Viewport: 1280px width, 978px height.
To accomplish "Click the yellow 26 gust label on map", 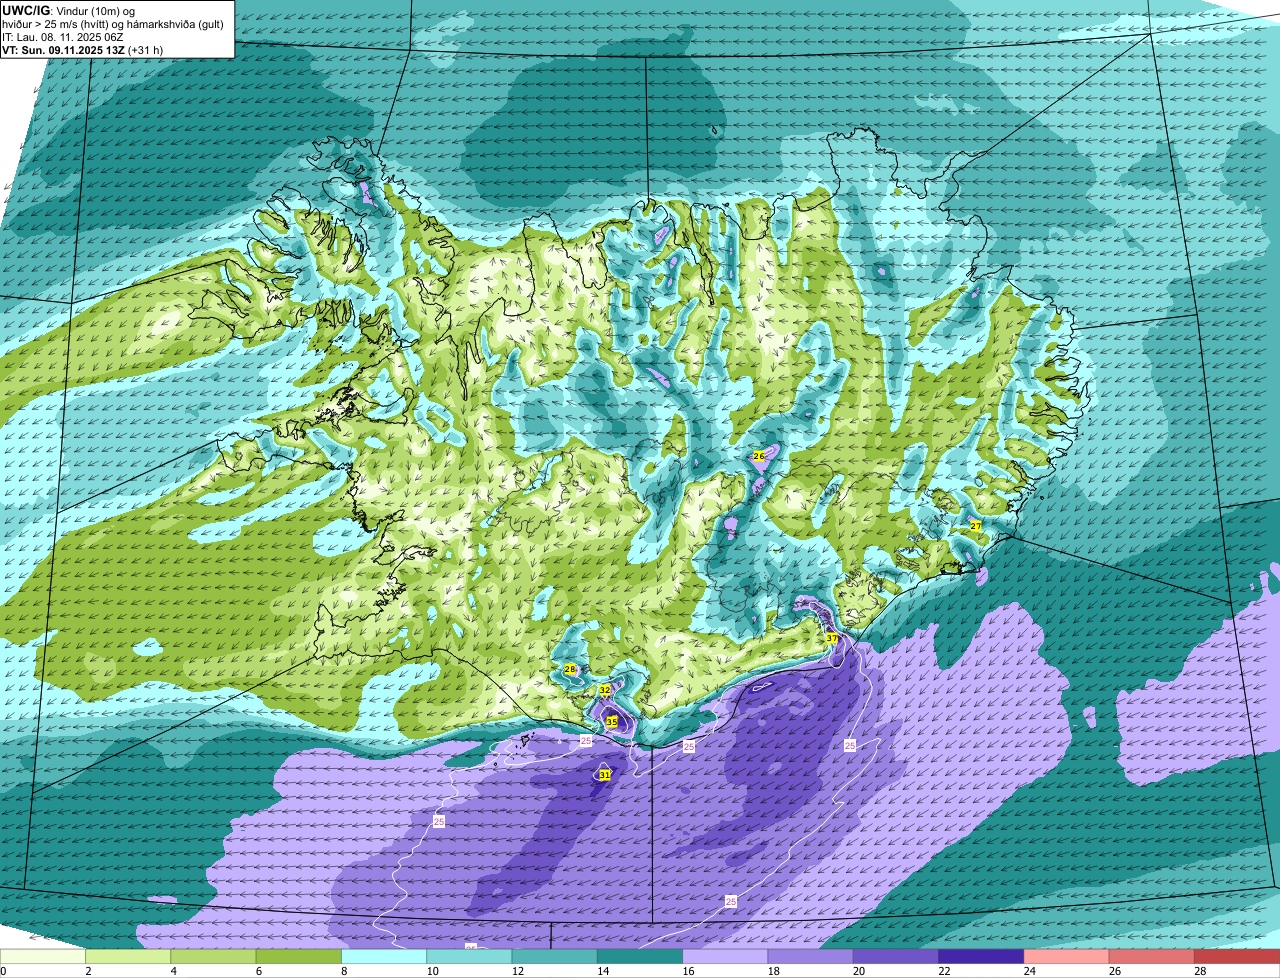I will coord(759,456).
